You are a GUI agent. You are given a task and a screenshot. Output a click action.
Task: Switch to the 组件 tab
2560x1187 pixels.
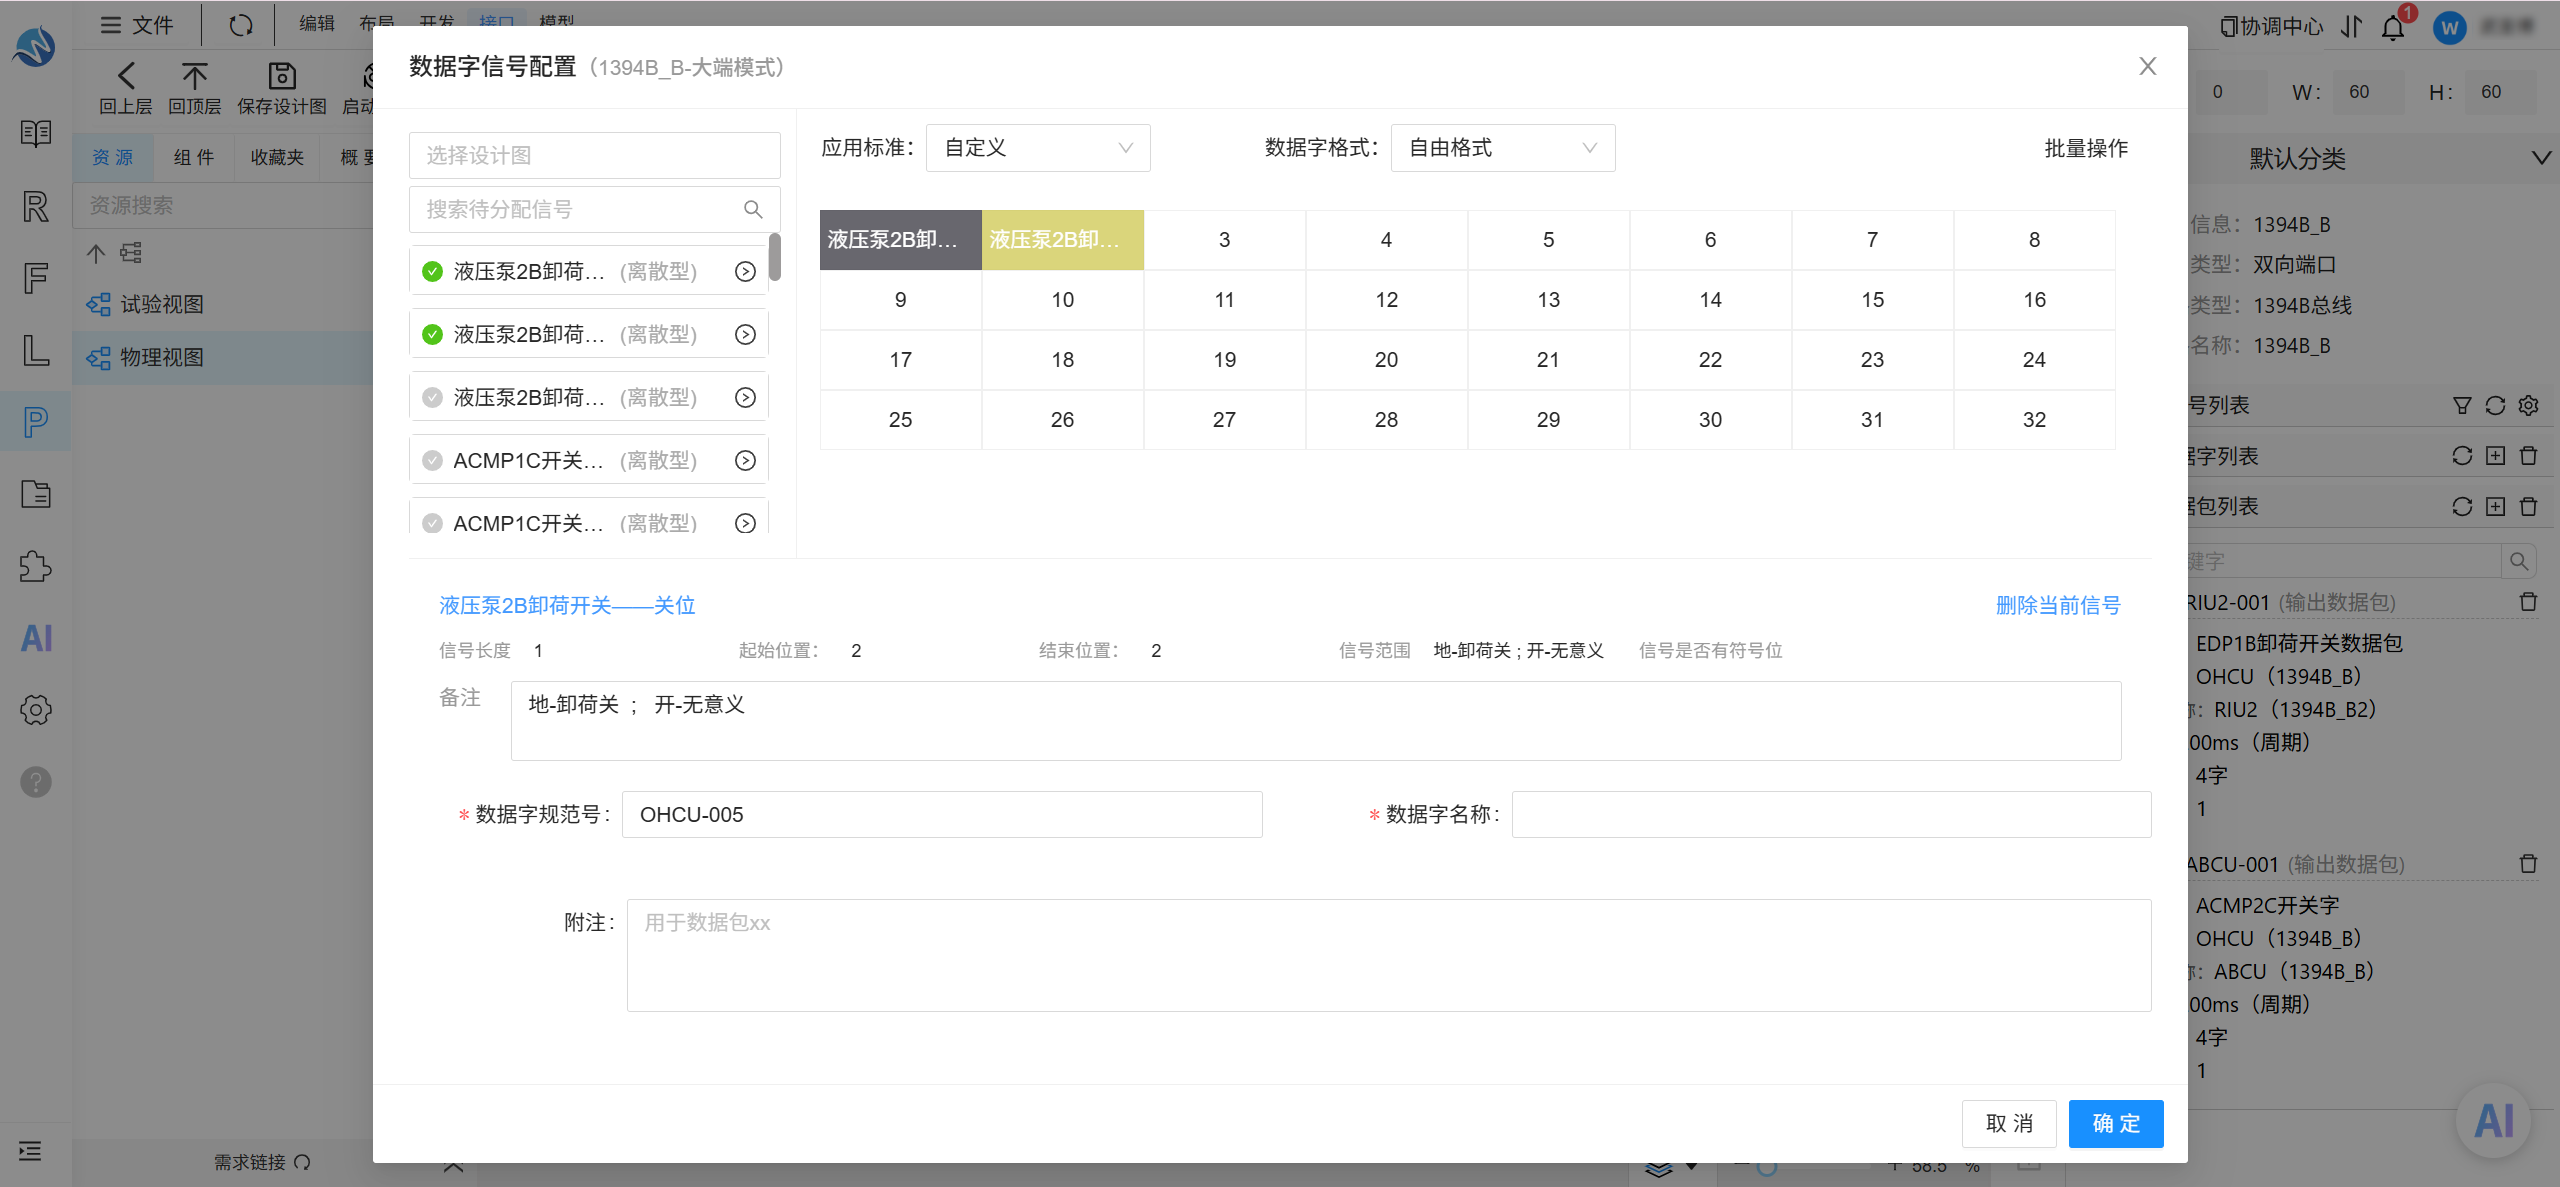coord(193,157)
